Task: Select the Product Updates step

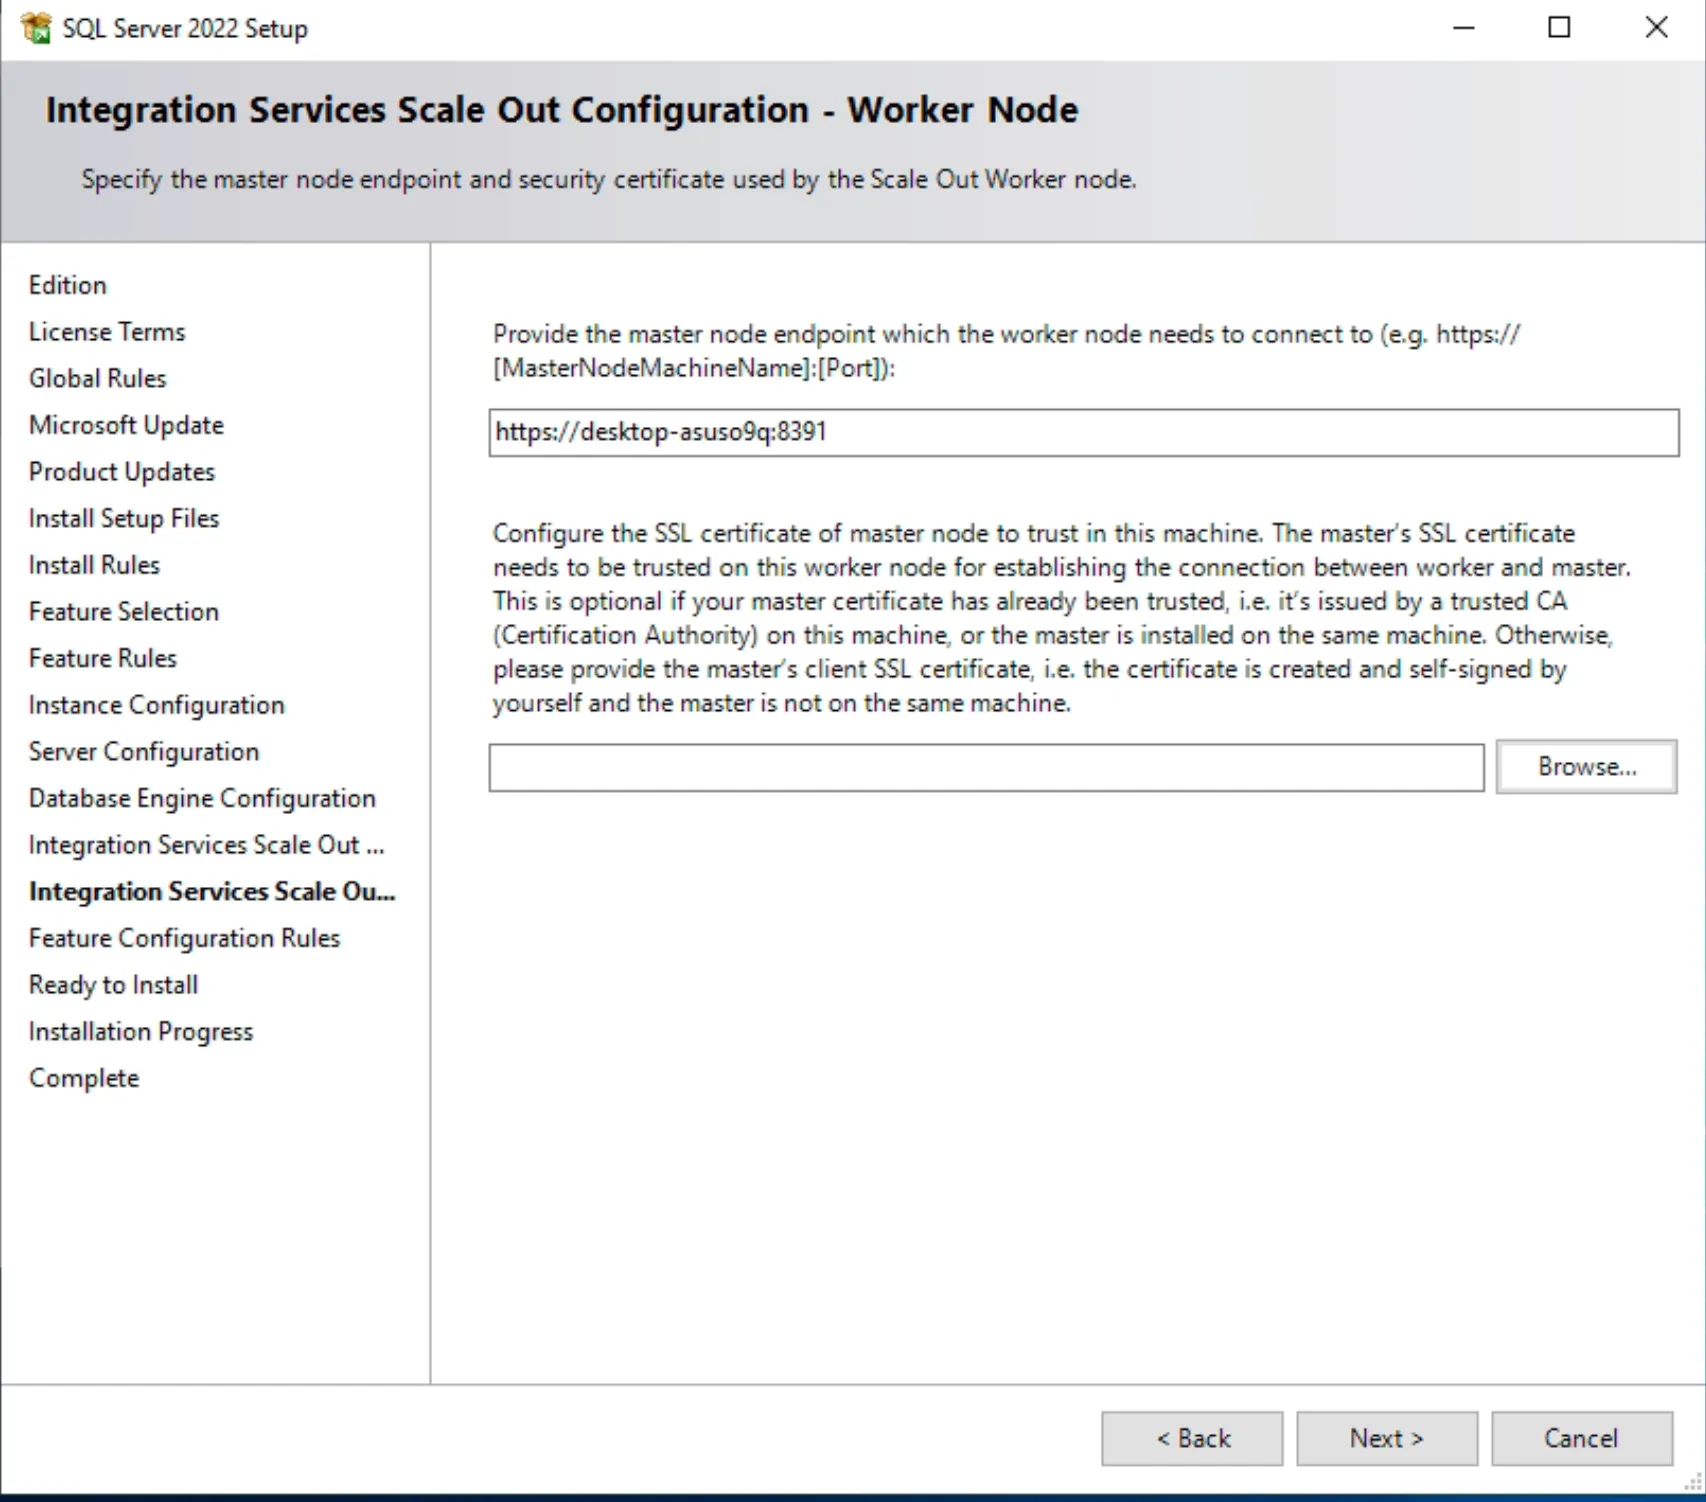Action: click(x=122, y=472)
